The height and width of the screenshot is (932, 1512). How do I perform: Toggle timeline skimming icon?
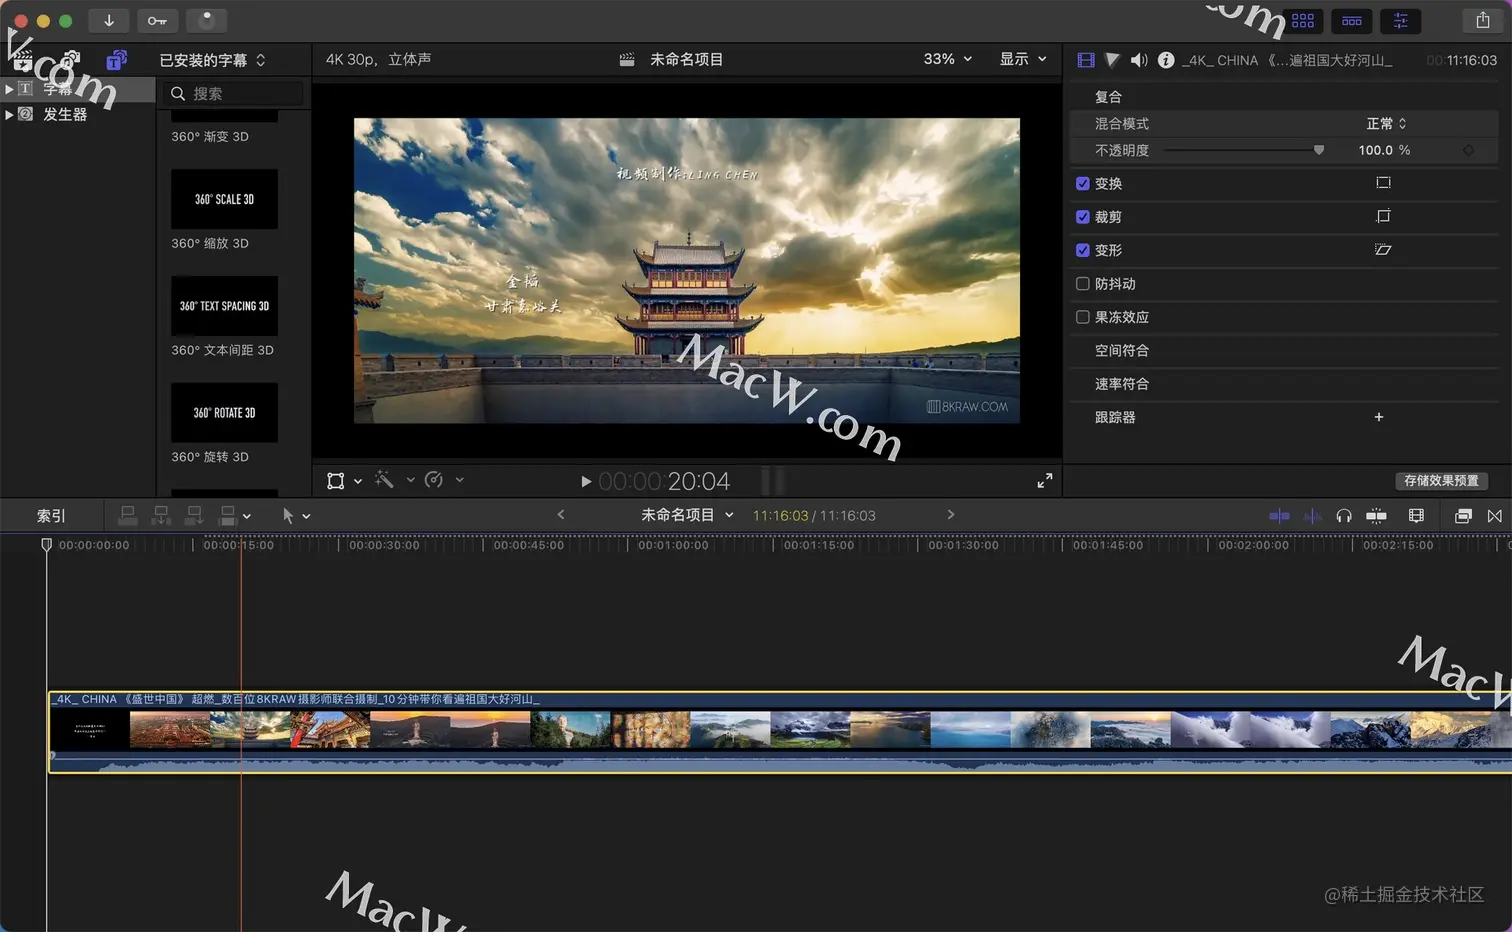pos(1279,516)
